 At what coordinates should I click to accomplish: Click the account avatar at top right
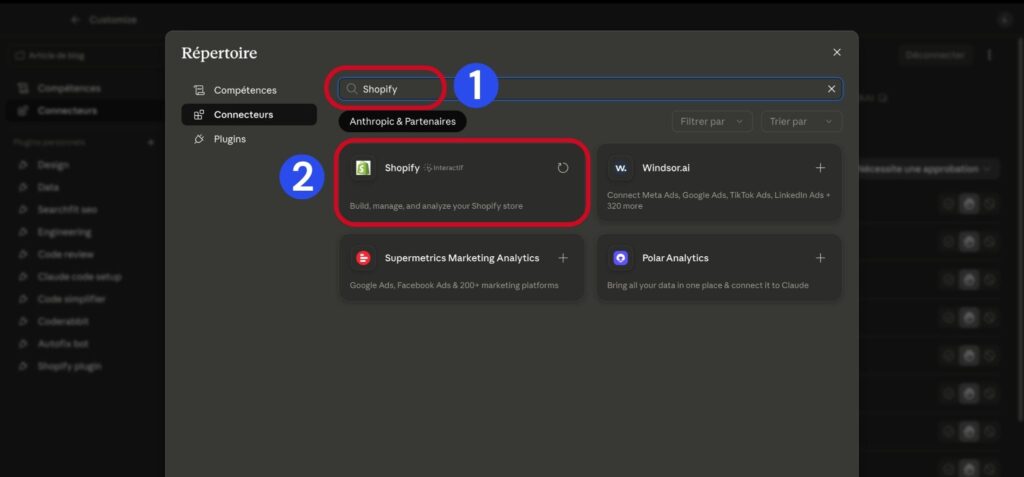[1004, 20]
